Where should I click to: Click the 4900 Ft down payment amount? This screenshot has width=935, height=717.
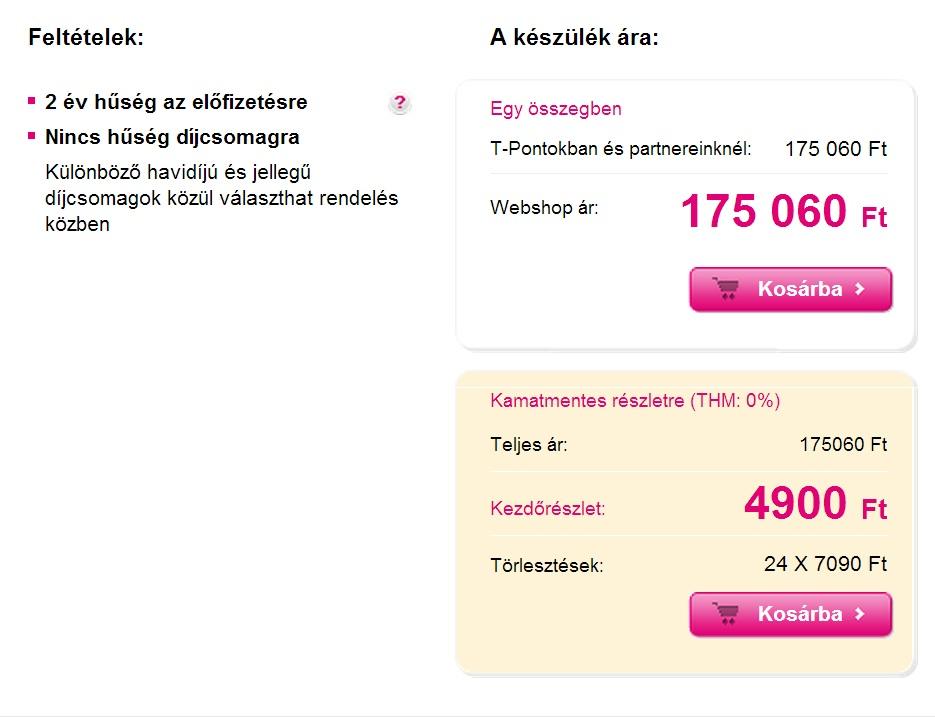(816, 503)
